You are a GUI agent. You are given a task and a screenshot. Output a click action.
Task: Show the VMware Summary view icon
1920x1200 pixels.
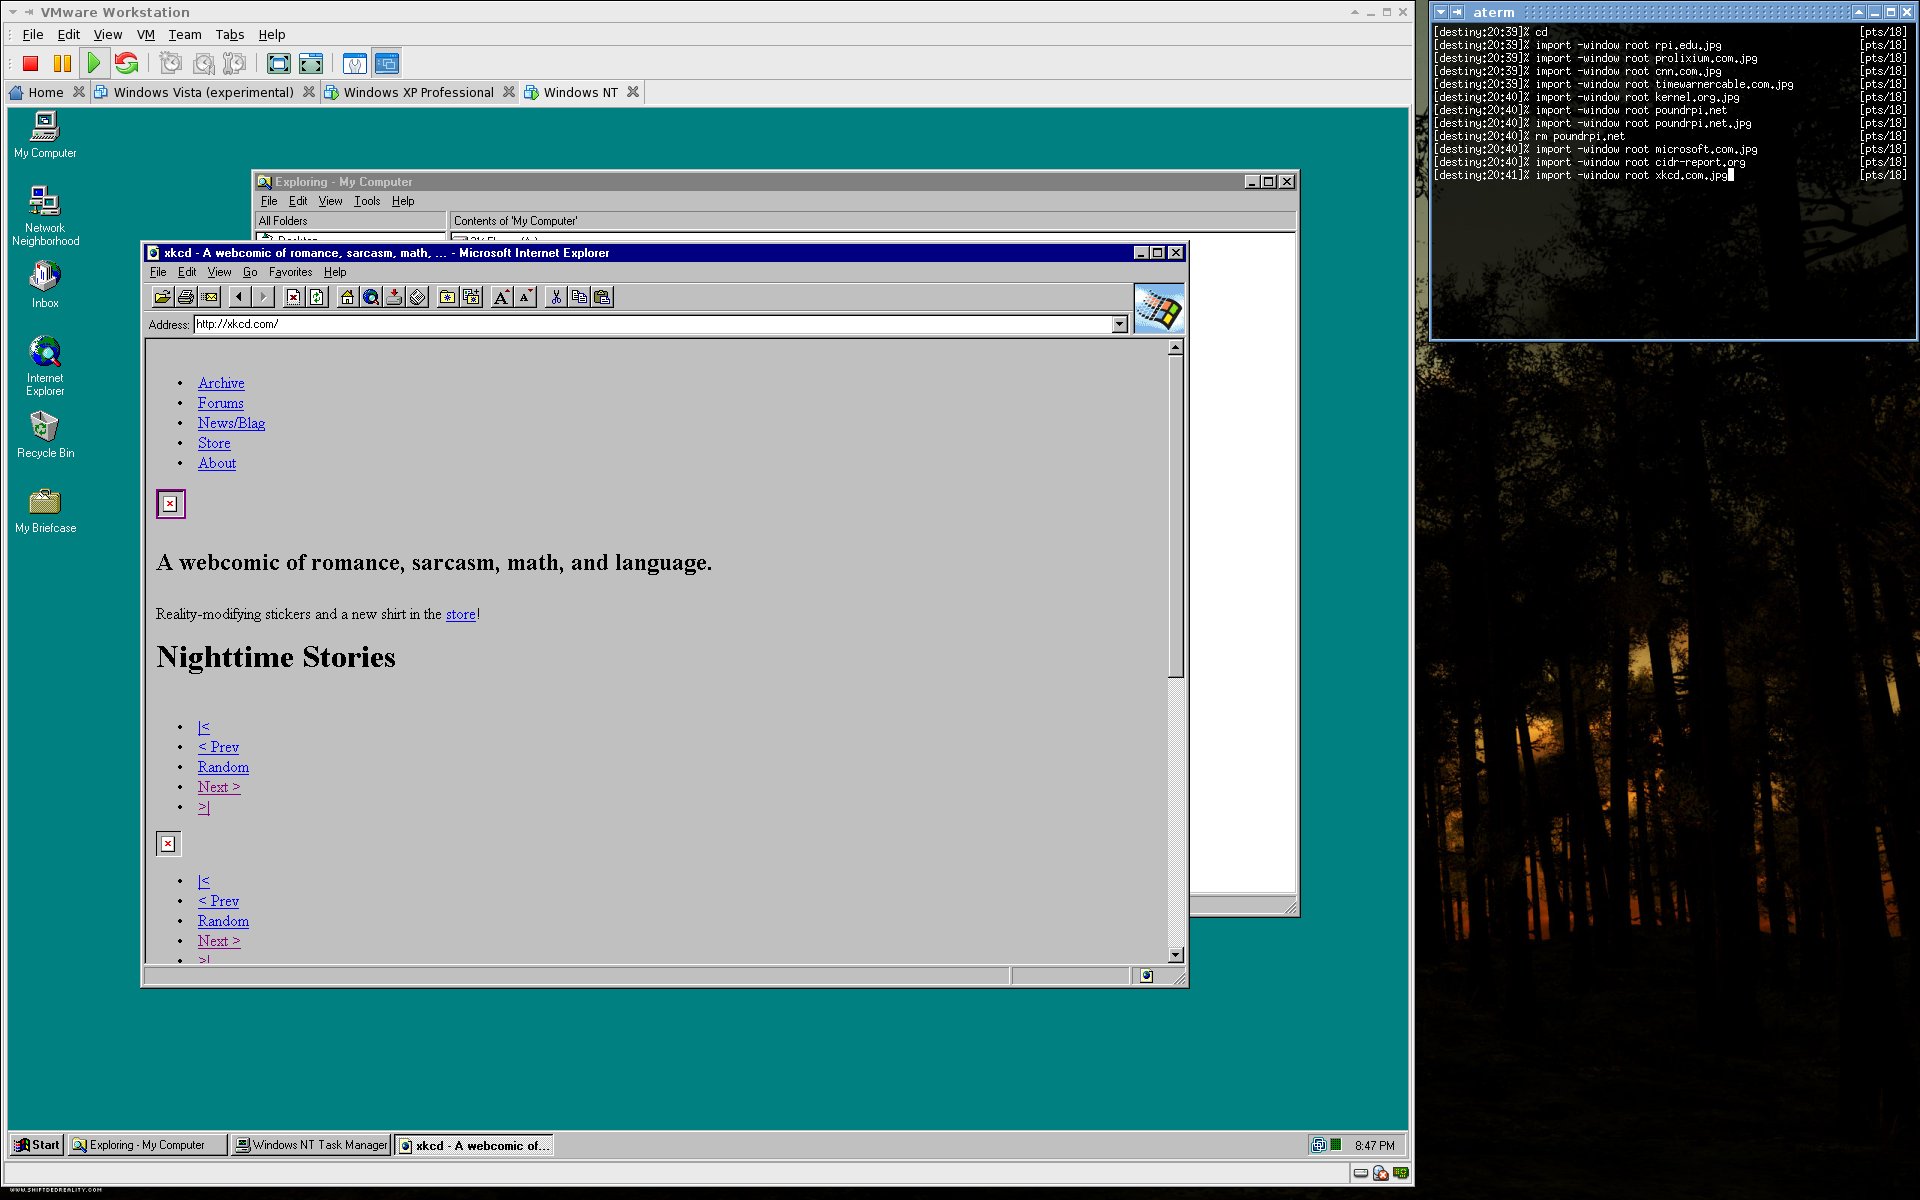point(354,64)
